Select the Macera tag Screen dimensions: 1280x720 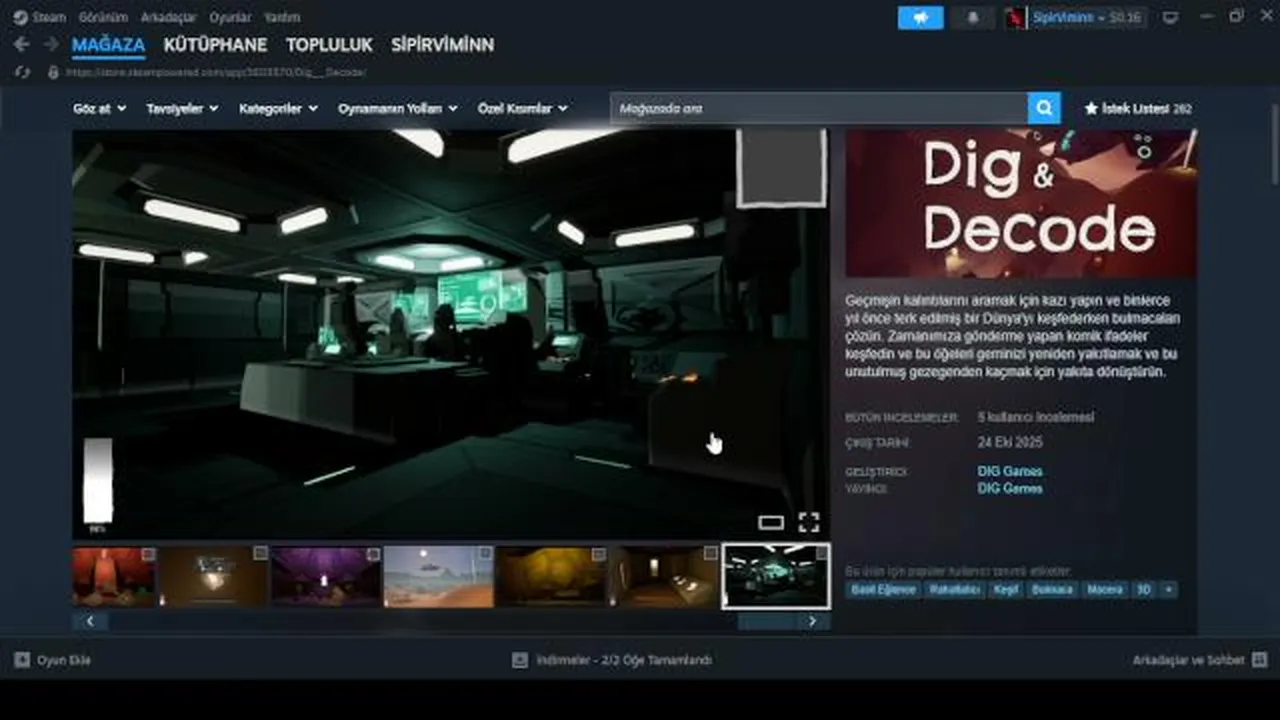tap(1105, 590)
